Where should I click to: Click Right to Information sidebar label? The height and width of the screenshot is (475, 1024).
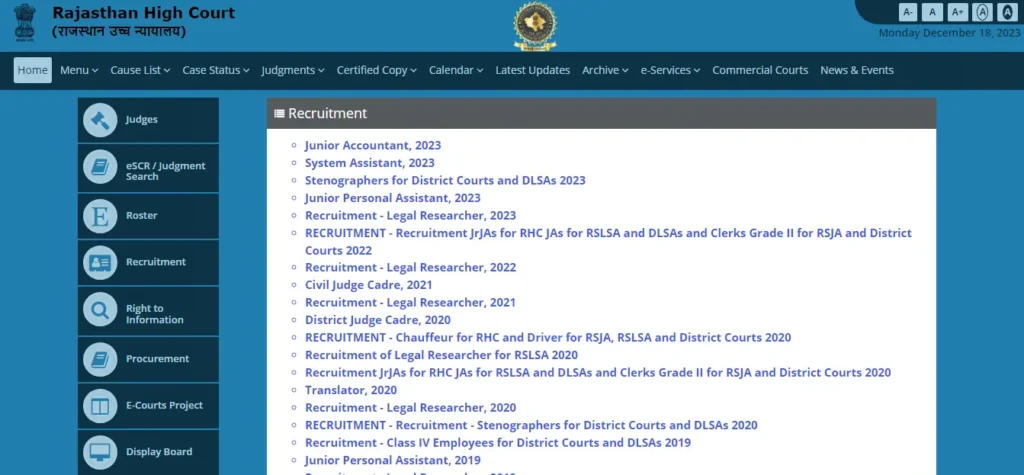click(155, 314)
